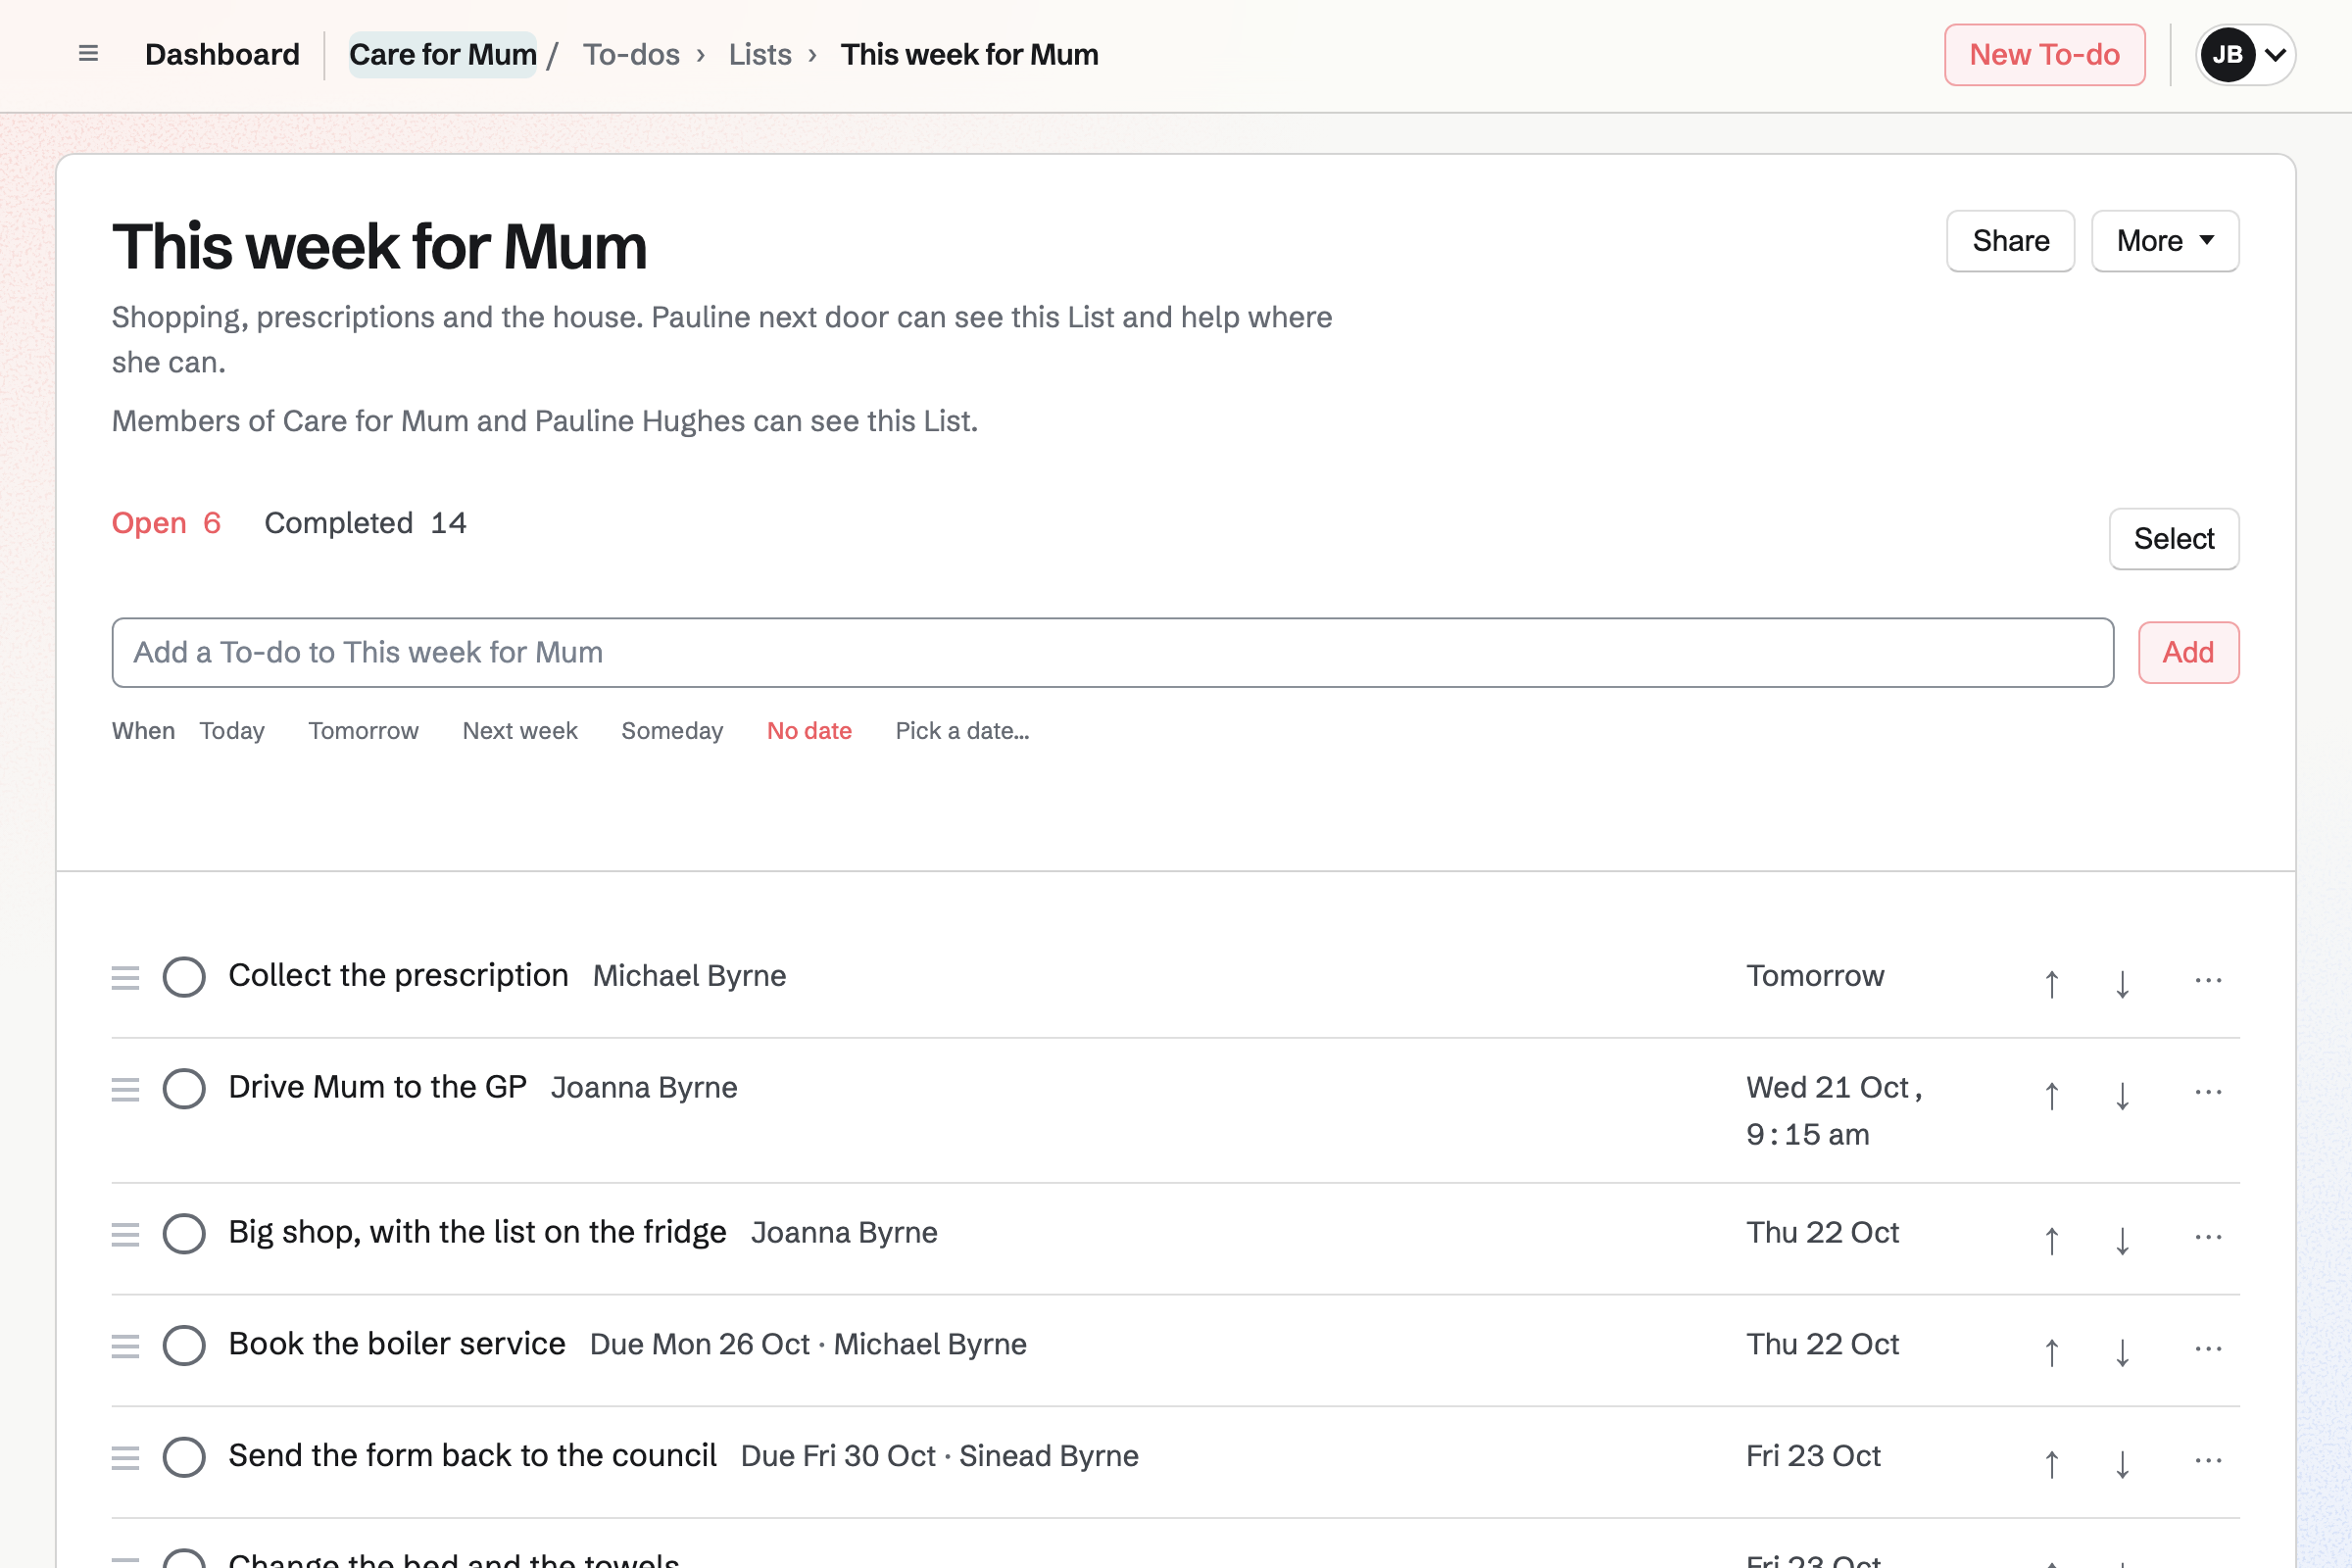Move "Big shop" to-do up
Viewport: 2352px width, 1568px height.
(x=2051, y=1240)
